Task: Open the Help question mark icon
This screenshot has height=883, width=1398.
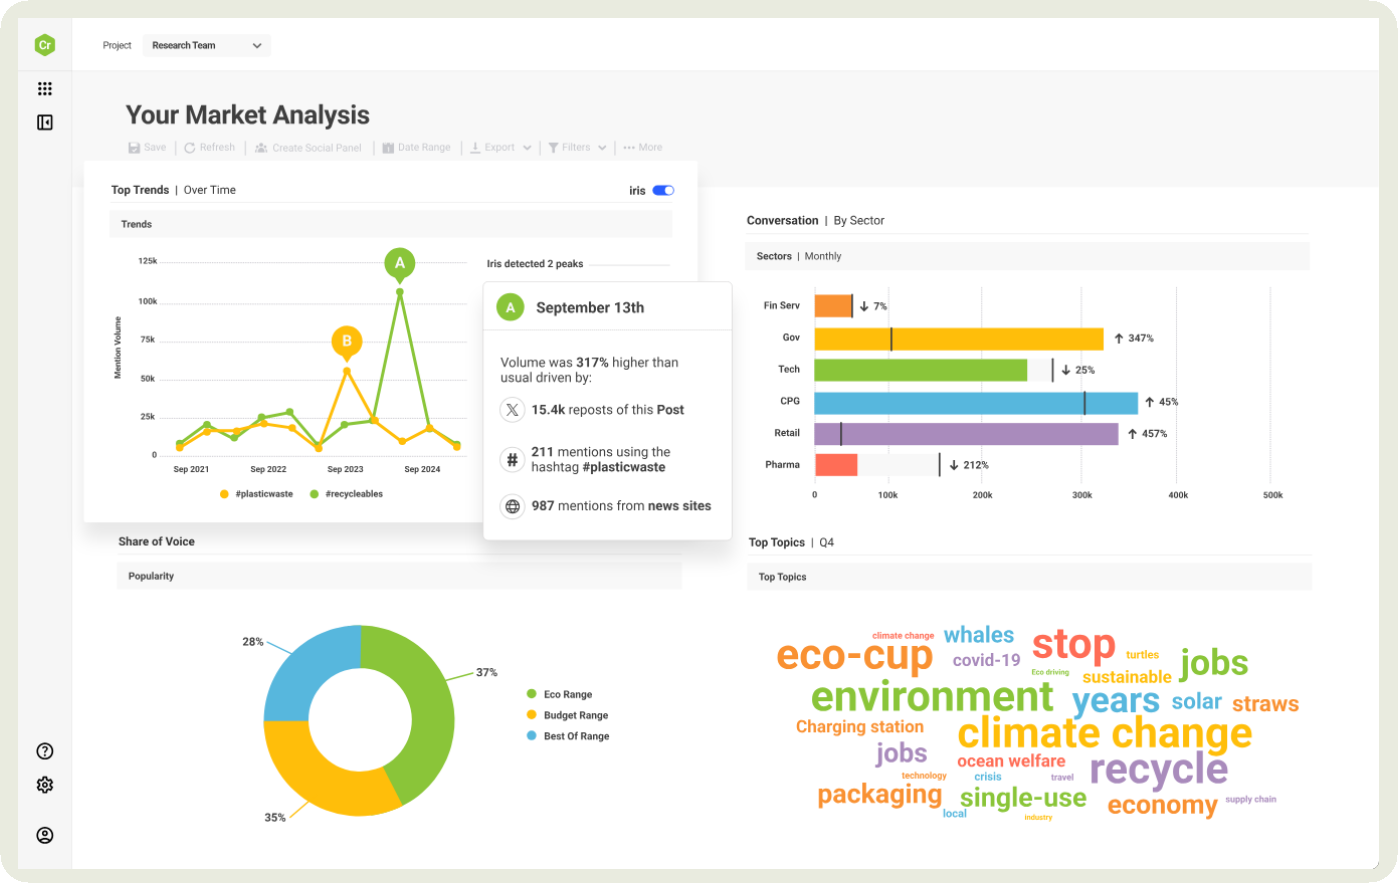Action: [x=44, y=750]
